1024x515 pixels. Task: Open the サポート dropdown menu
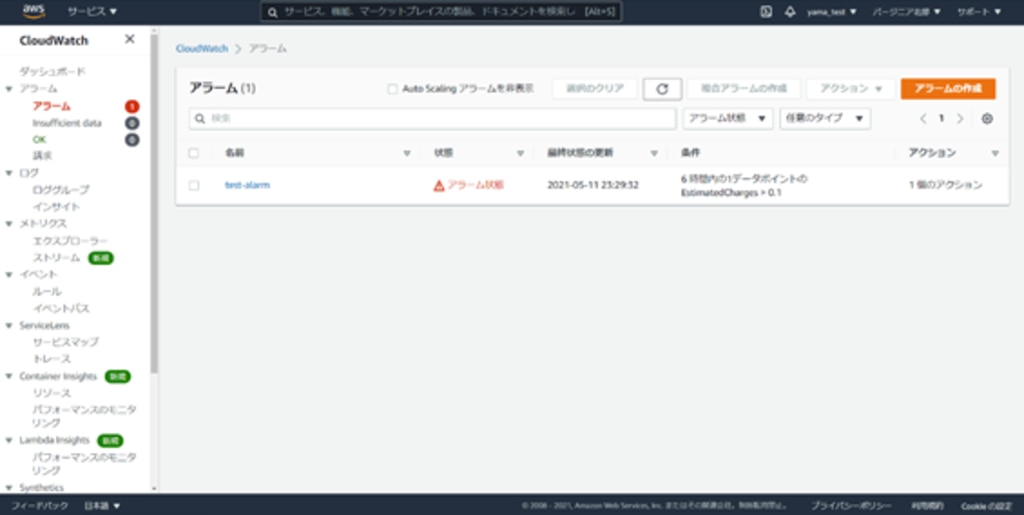[x=979, y=12]
